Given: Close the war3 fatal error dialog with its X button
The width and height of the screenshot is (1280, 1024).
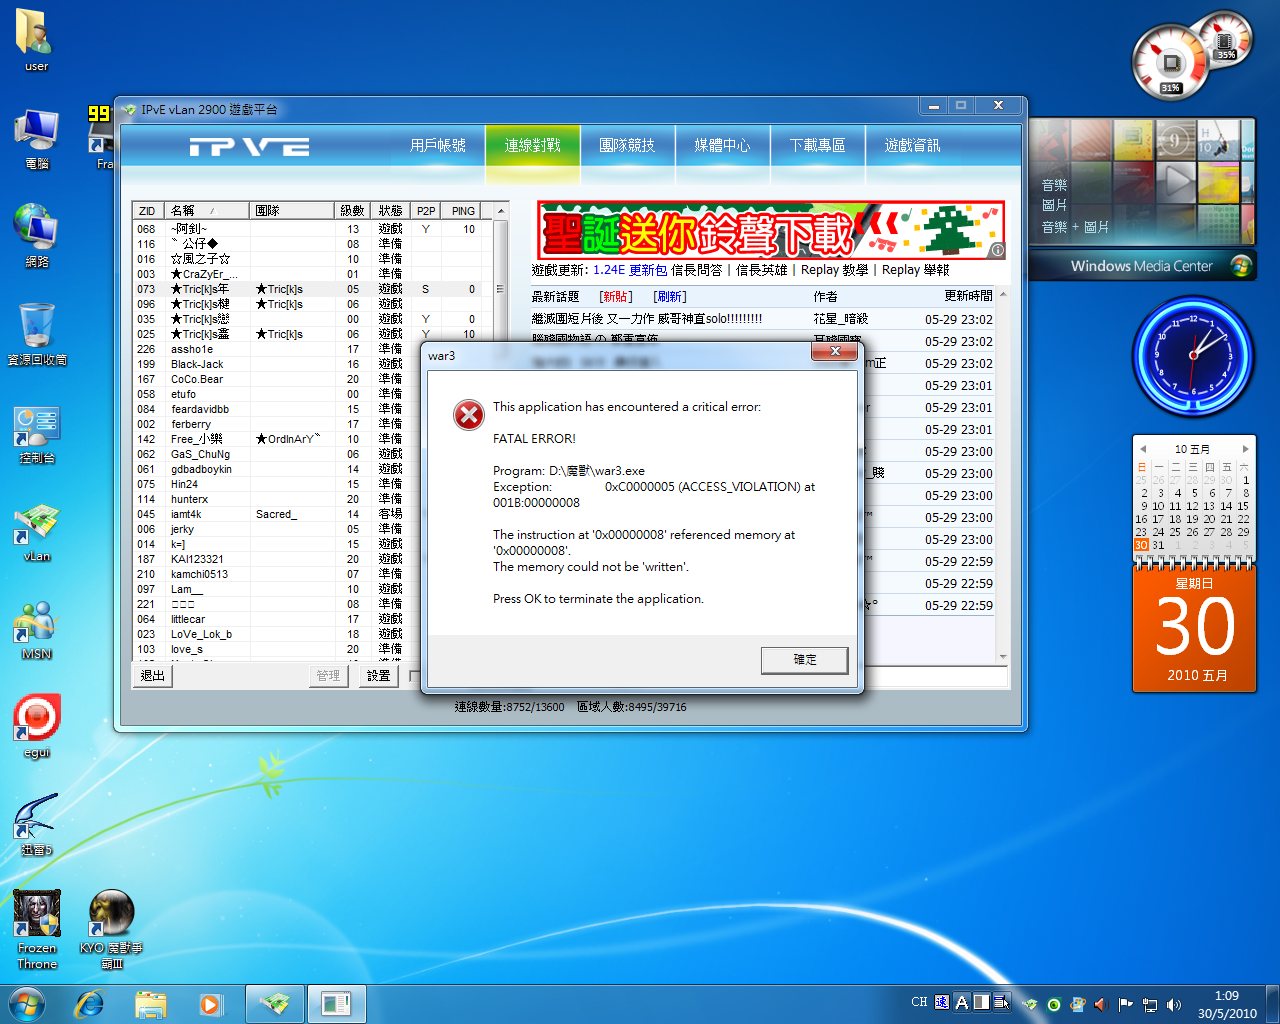Looking at the screenshot, I should coord(835,351).
